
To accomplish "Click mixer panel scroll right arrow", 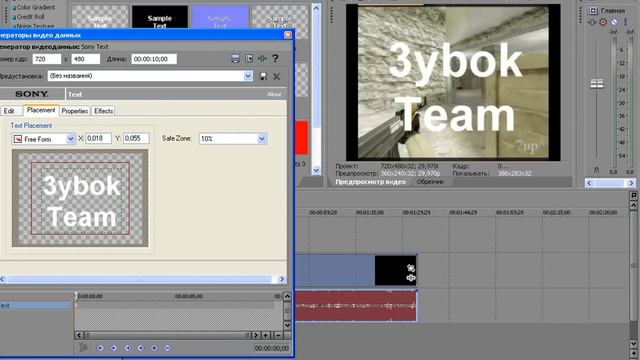I will tap(631, 183).
